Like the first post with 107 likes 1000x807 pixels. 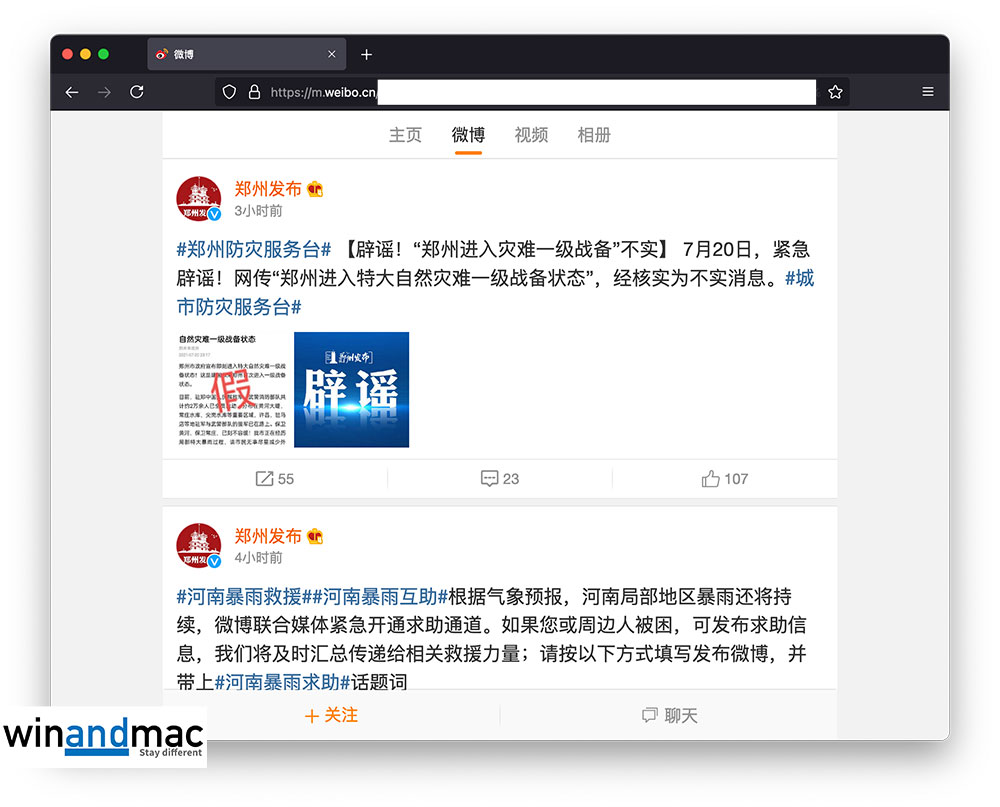(x=724, y=479)
